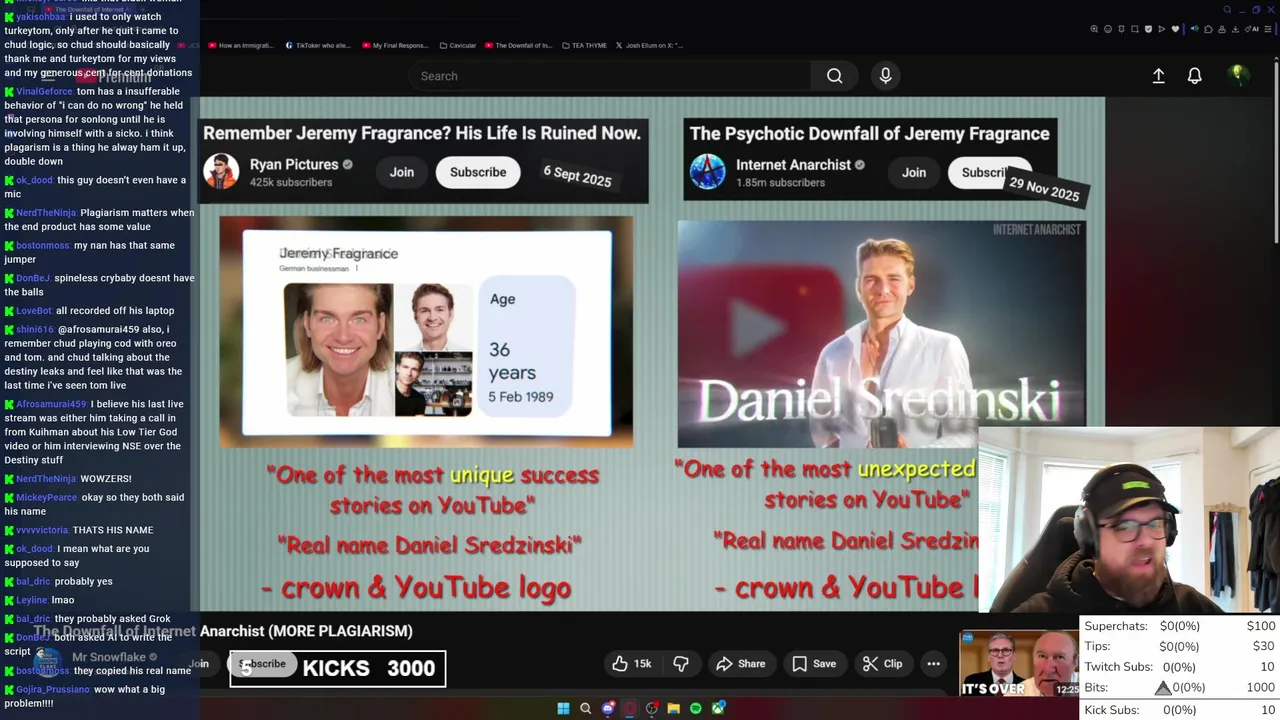Viewport: 1280px width, 720px height.
Task: Click chat username 'MickeyPearce'
Action: pos(46,498)
